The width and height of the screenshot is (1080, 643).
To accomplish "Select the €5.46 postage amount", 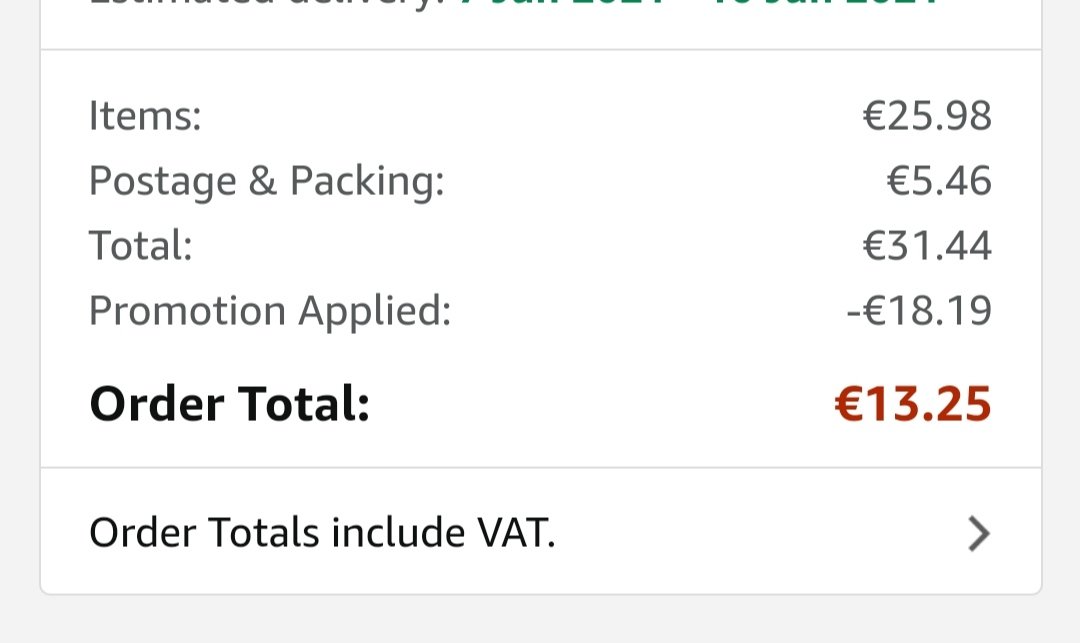I will pos(939,181).
